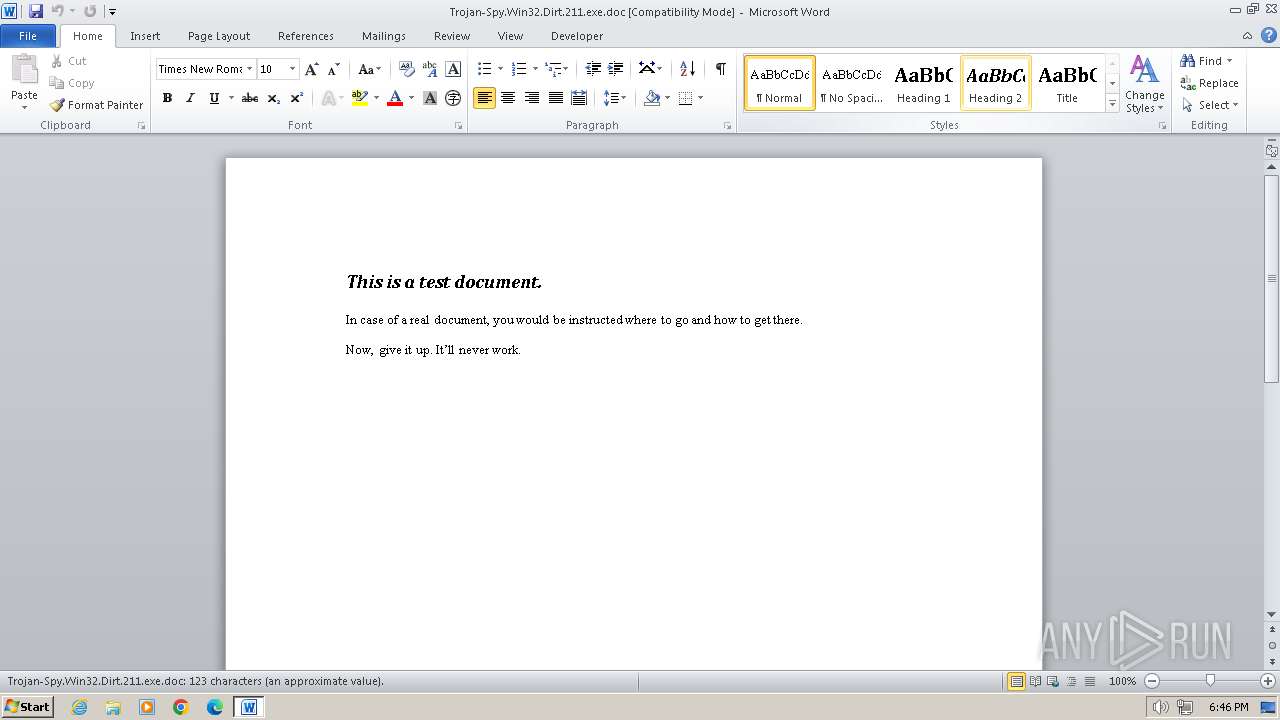Viewport: 1280px width, 720px height.
Task: Toggle Superscript formatting
Action: click(297, 98)
